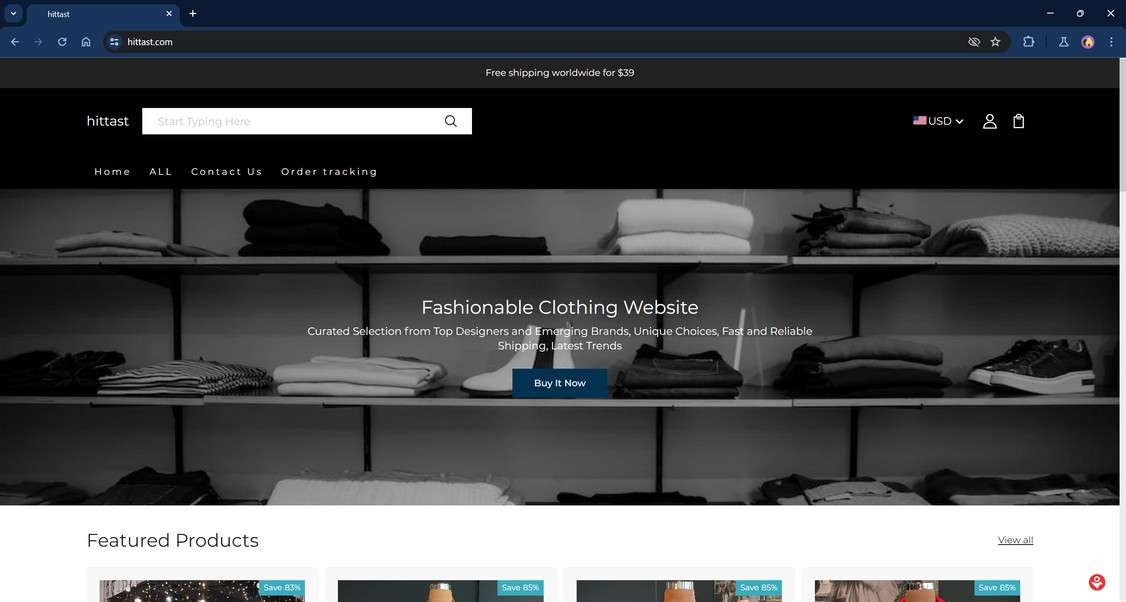Click the Chrome extensions puzzle icon

tap(1028, 41)
